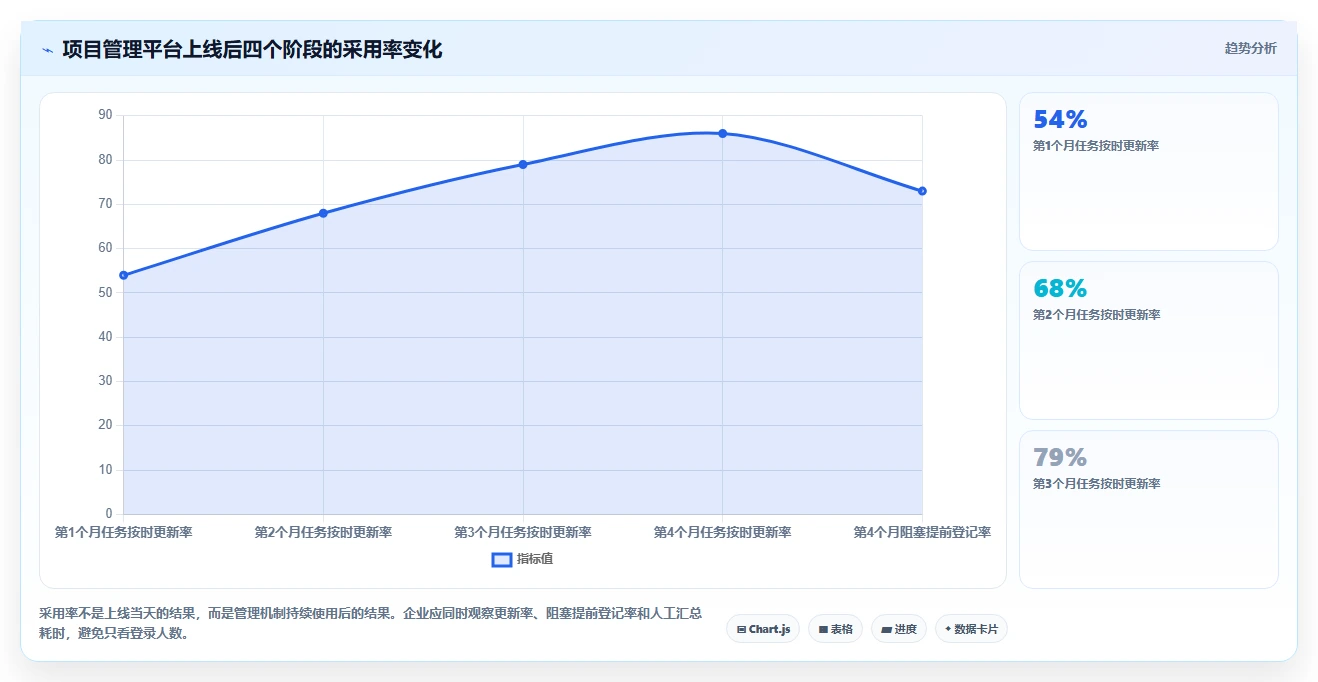This screenshot has width=1318, height=682.
Task: Click the 趋势分析 label in header
Action: 1250,48
